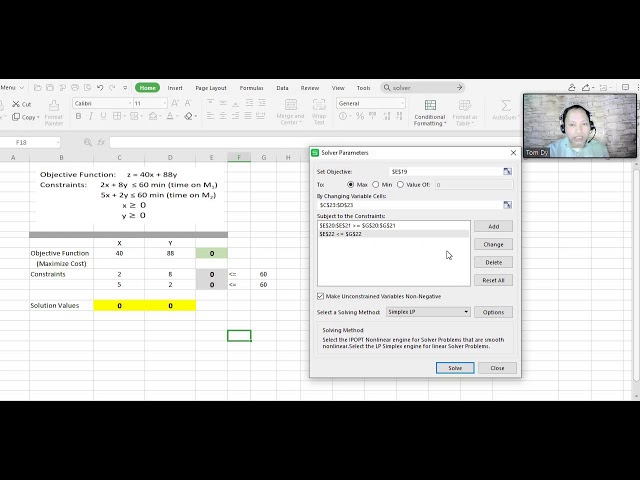Screen dimensions: 640x480
Task: Click the Print icon in quick toolbar
Action: point(75,88)
